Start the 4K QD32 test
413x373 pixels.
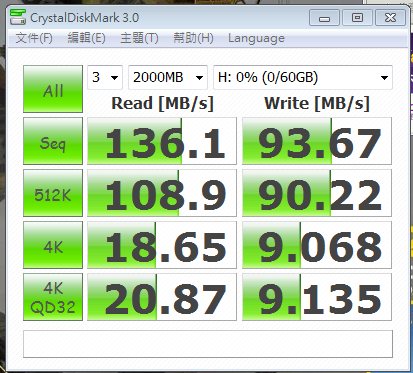pos(53,297)
